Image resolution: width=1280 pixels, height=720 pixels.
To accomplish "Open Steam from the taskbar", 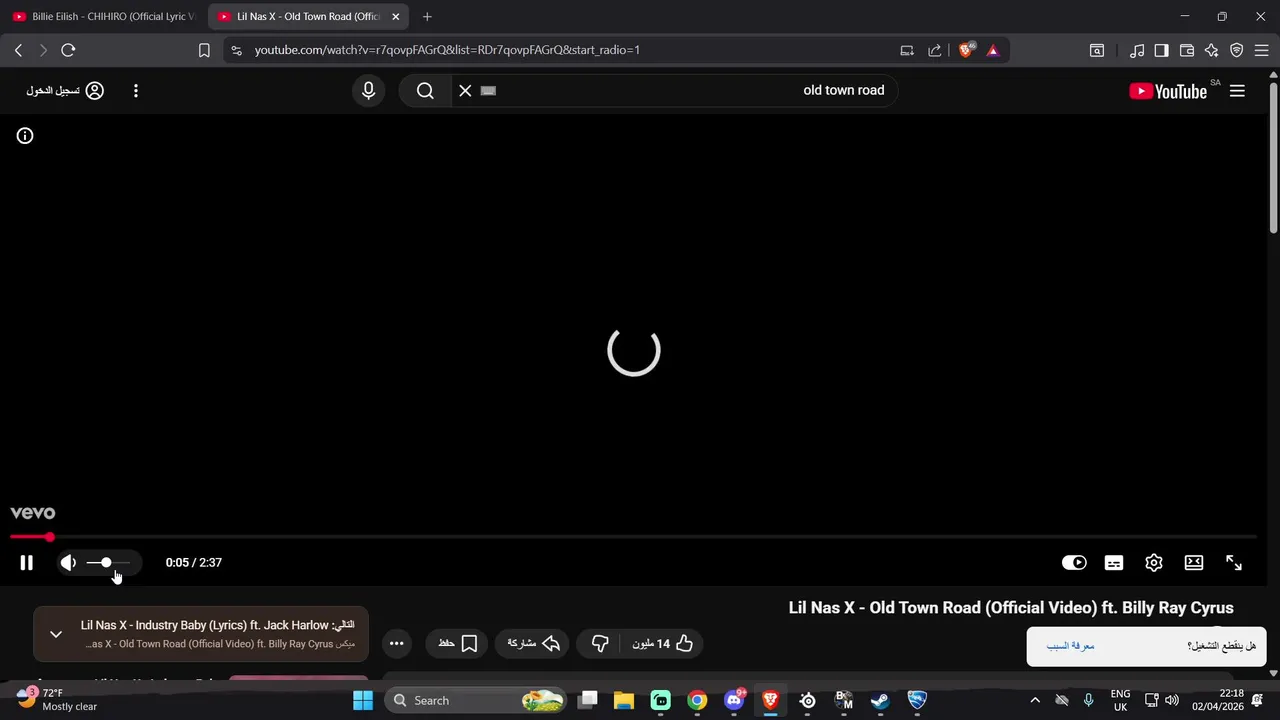I will (x=880, y=700).
